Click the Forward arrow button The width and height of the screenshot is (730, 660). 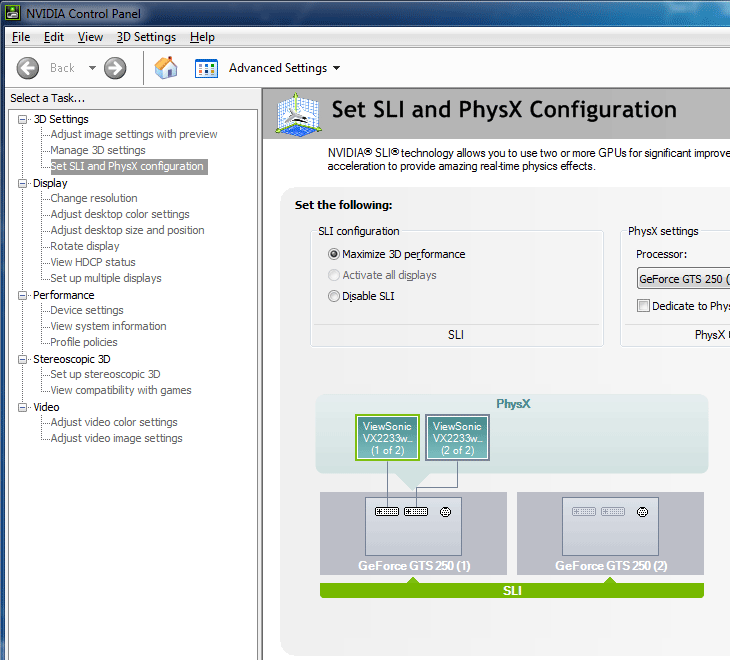click(115, 68)
